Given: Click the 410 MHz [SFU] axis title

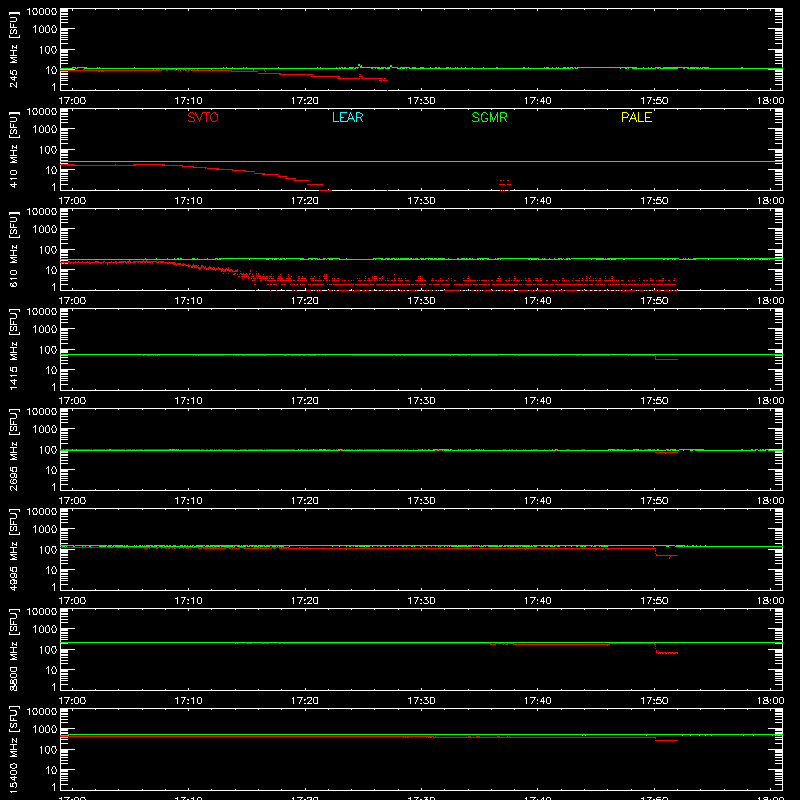Looking at the screenshot, I should pos(14,149).
